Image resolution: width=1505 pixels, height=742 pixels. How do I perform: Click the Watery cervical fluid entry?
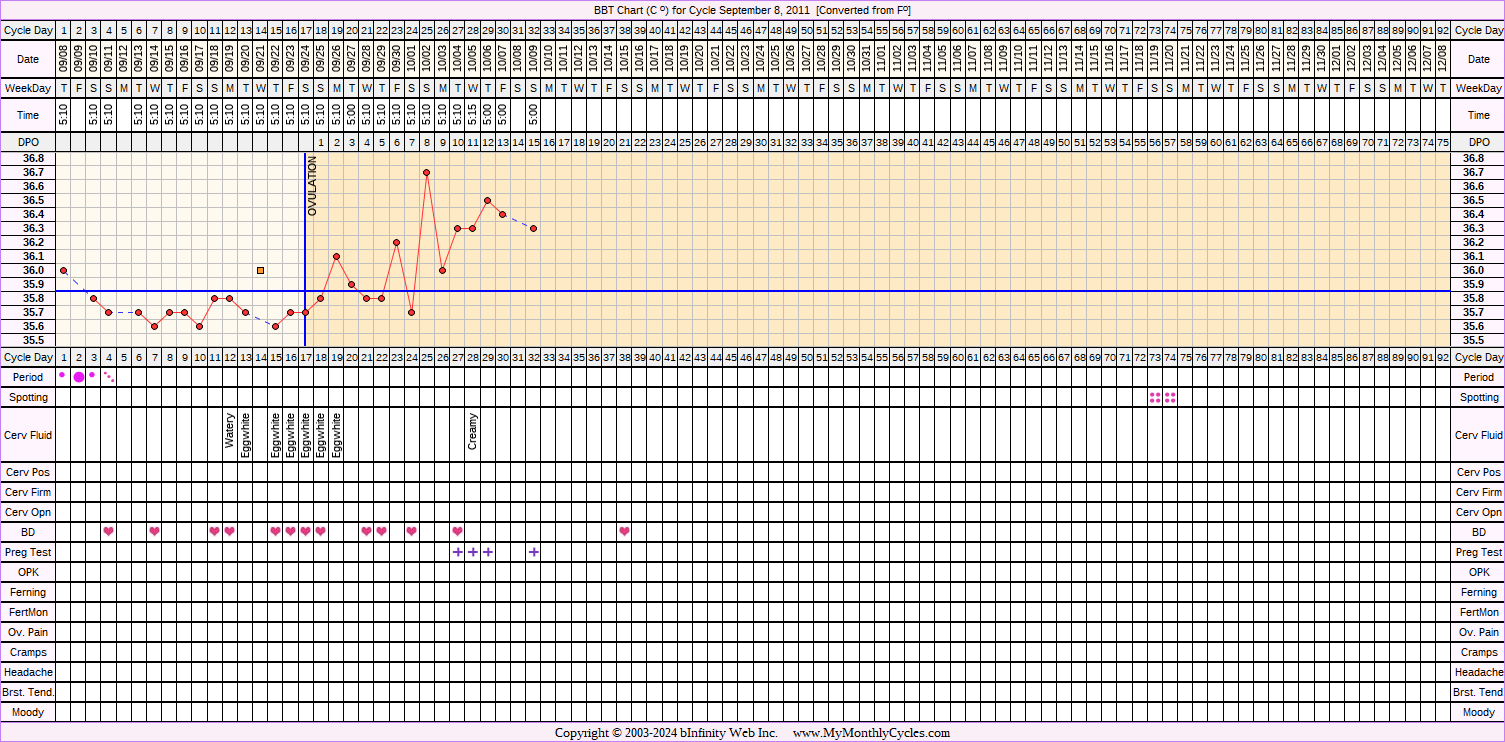point(230,432)
